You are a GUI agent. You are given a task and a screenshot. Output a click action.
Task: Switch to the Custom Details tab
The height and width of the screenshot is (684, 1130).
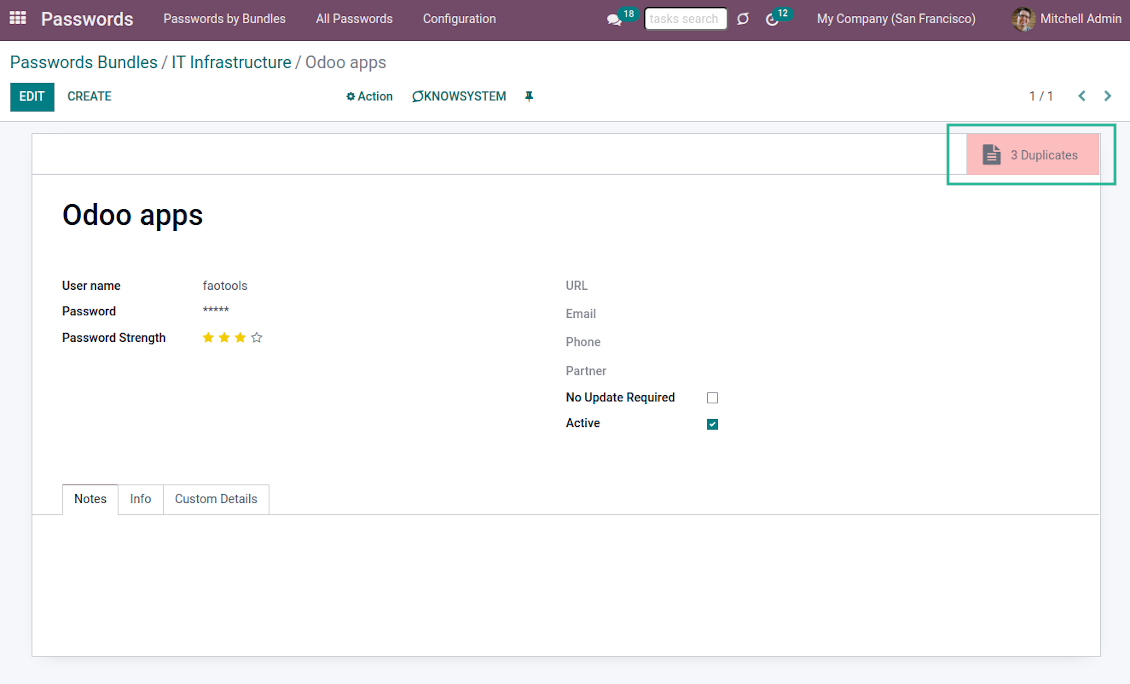[x=216, y=499]
